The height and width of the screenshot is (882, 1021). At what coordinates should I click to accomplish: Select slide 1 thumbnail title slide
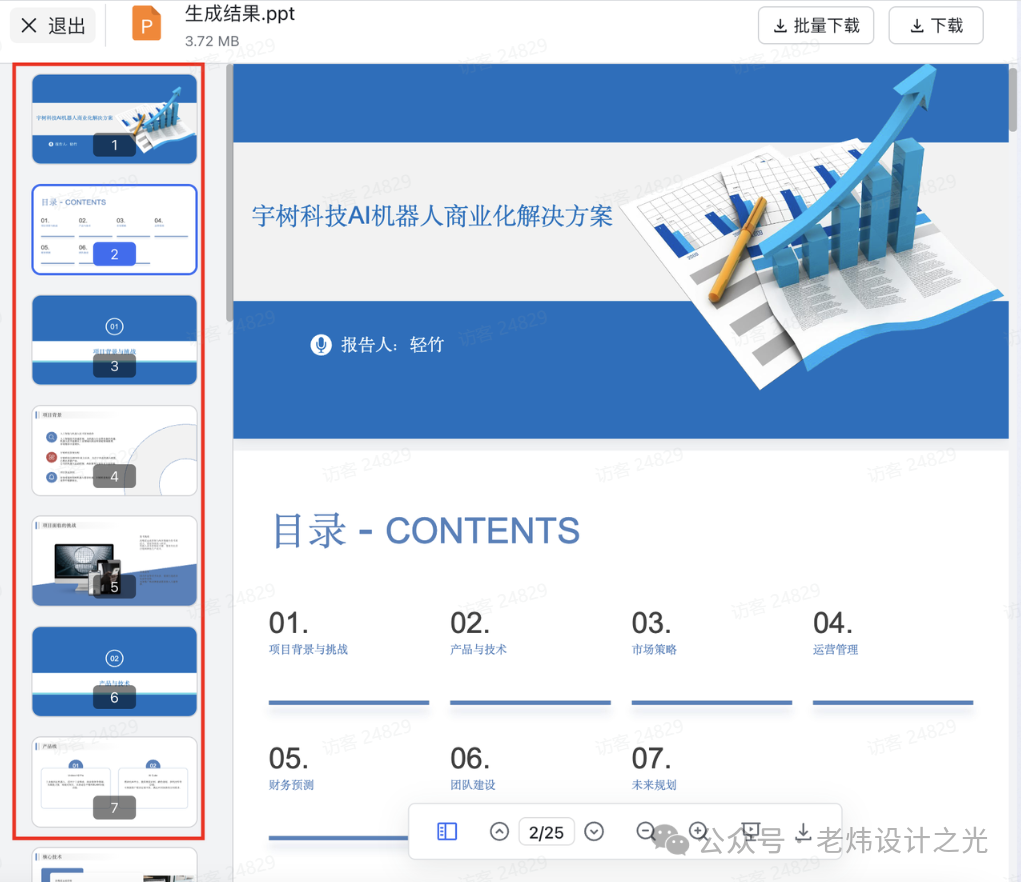tap(115, 118)
